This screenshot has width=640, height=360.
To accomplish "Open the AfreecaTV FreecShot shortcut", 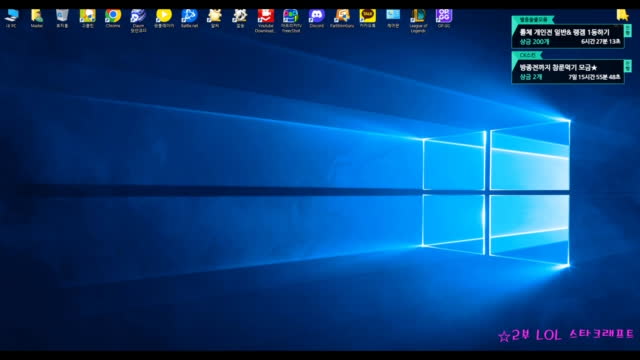I will pos(291,20).
